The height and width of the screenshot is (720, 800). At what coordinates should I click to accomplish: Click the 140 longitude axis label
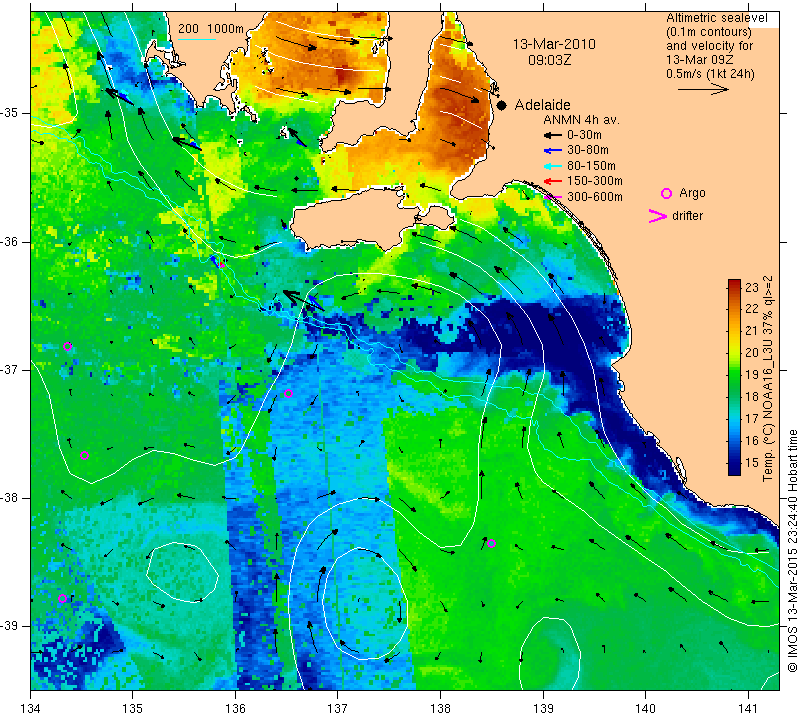click(645, 709)
